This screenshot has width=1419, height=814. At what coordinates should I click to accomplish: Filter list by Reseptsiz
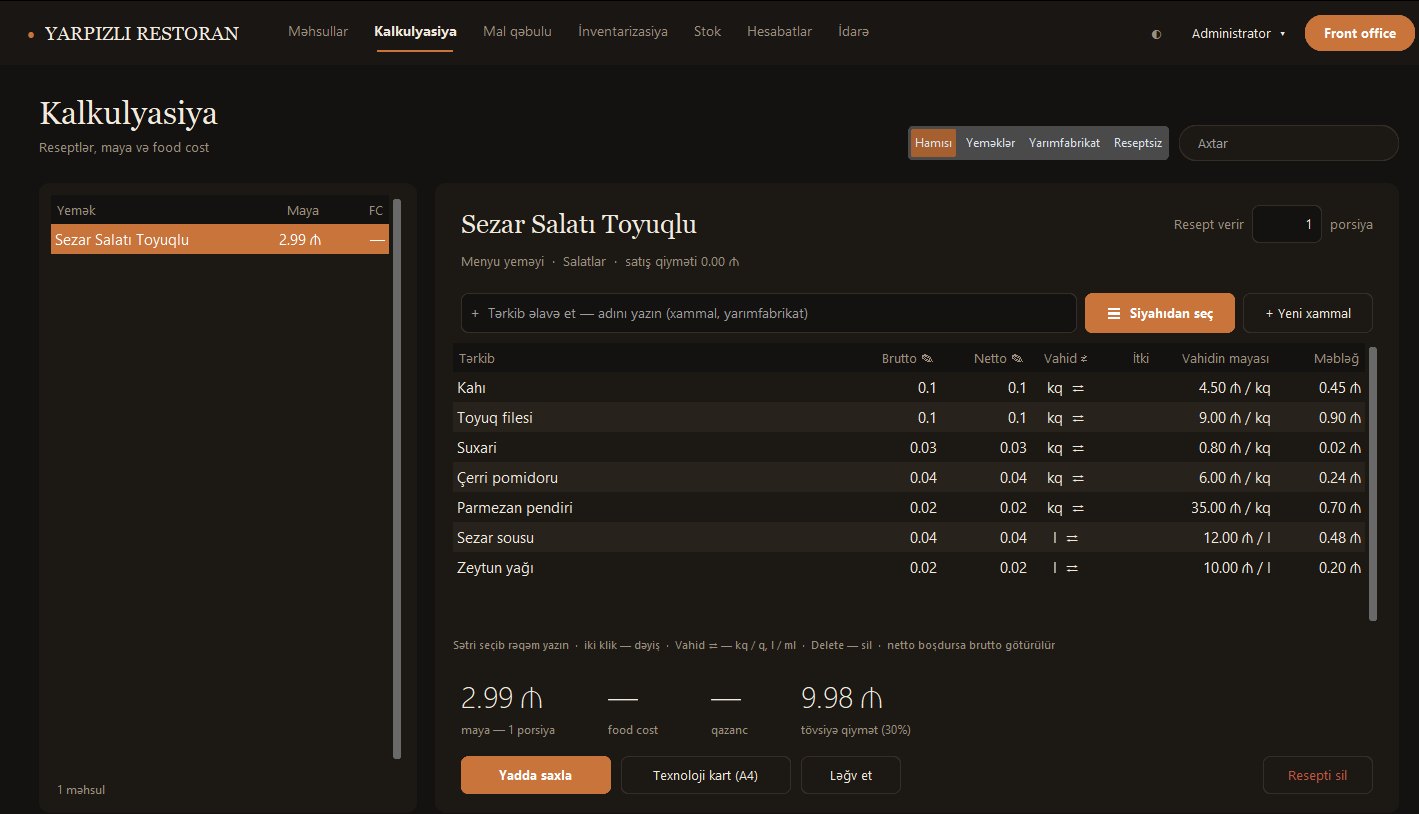tap(1138, 143)
